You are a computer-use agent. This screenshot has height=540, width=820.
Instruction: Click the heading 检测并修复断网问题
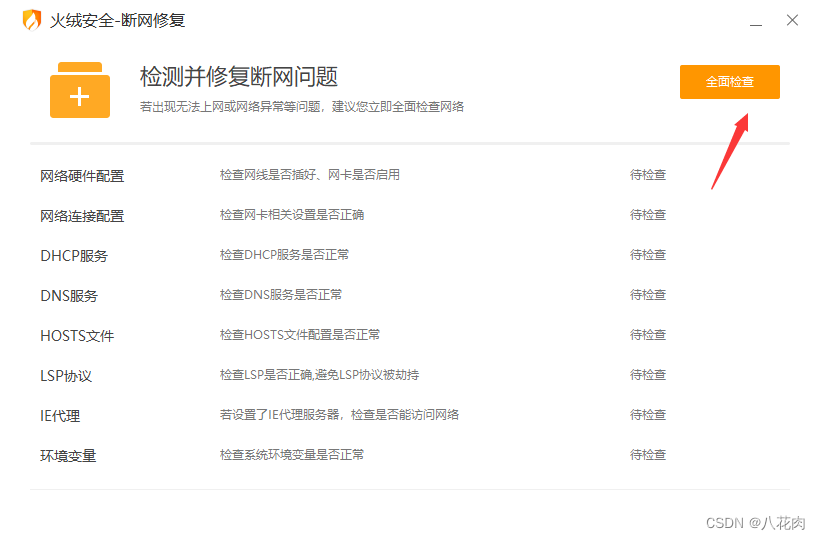point(239,77)
